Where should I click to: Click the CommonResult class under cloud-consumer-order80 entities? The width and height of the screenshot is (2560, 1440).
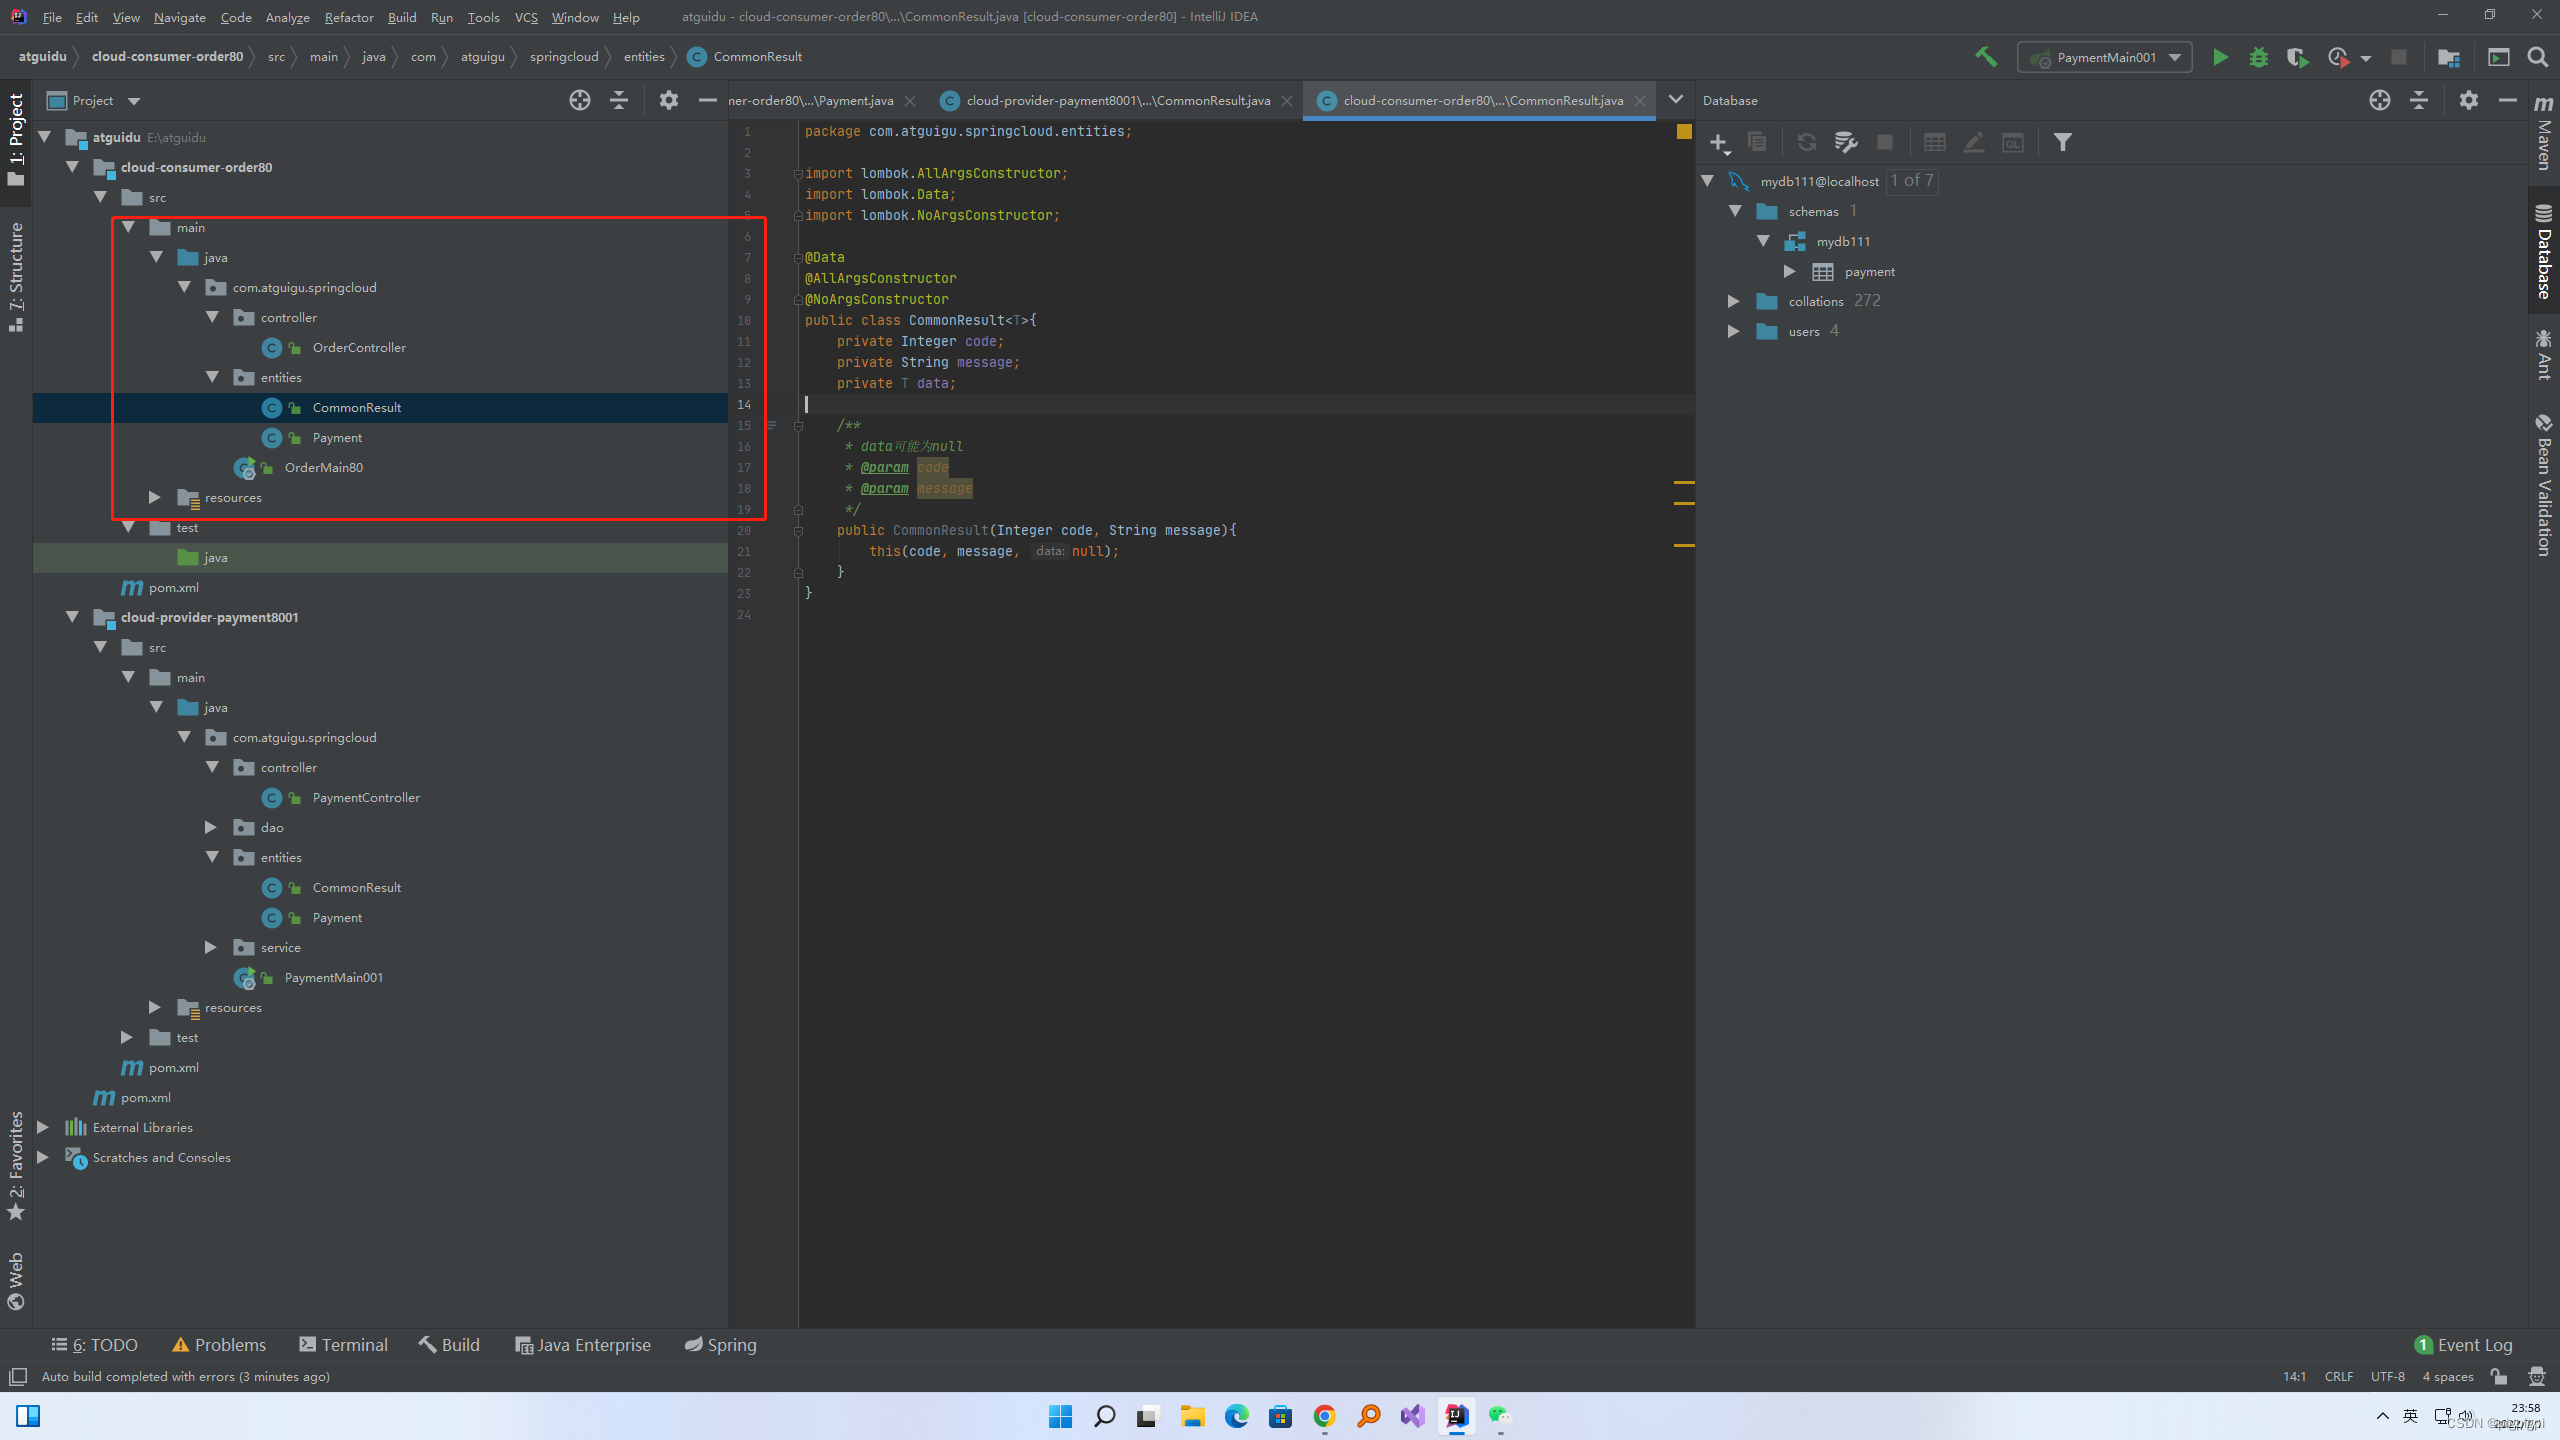(355, 406)
